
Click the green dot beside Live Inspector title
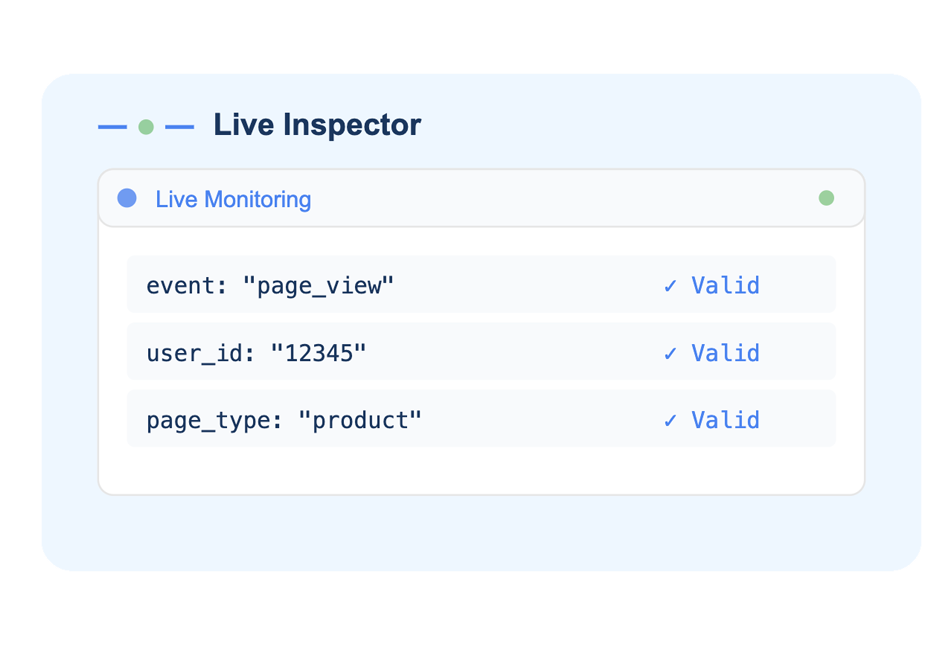(146, 127)
